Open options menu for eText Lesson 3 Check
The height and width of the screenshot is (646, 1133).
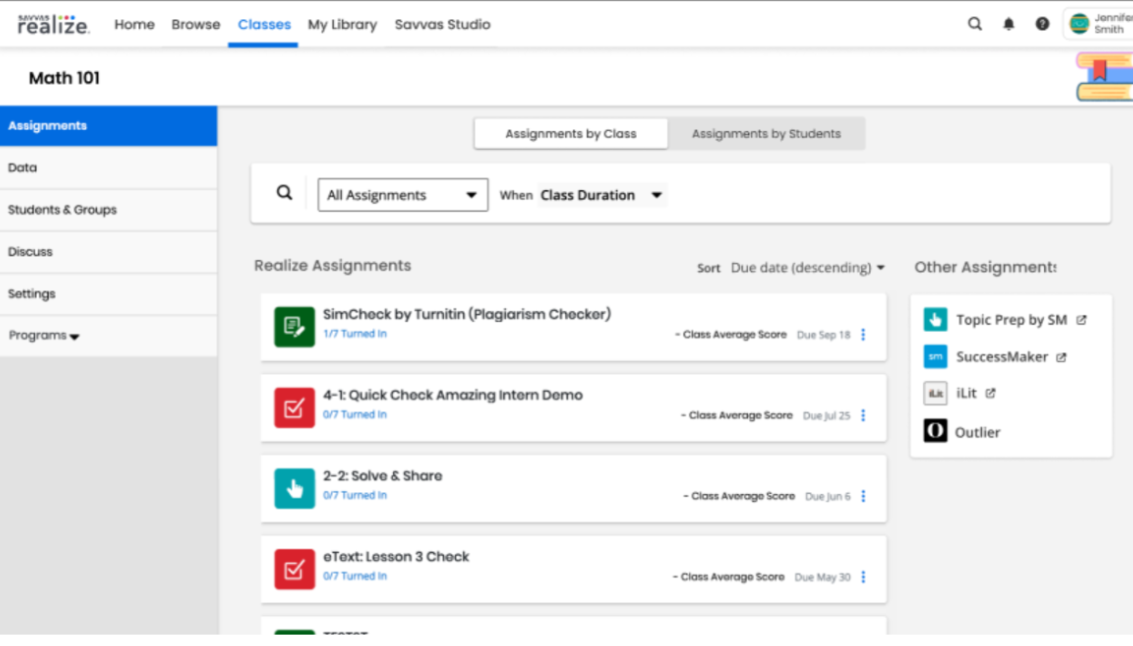pyautogui.click(x=863, y=577)
